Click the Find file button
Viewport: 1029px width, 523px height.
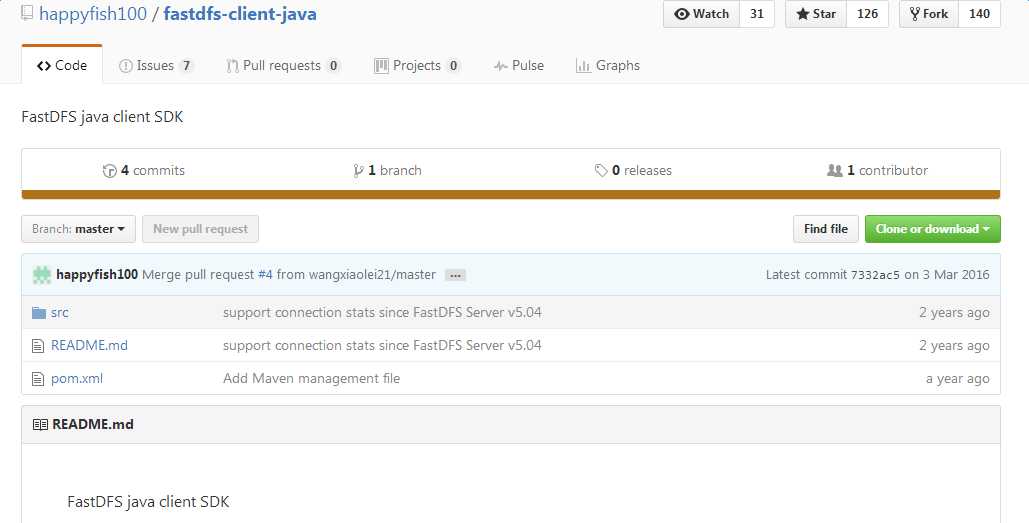(x=826, y=229)
